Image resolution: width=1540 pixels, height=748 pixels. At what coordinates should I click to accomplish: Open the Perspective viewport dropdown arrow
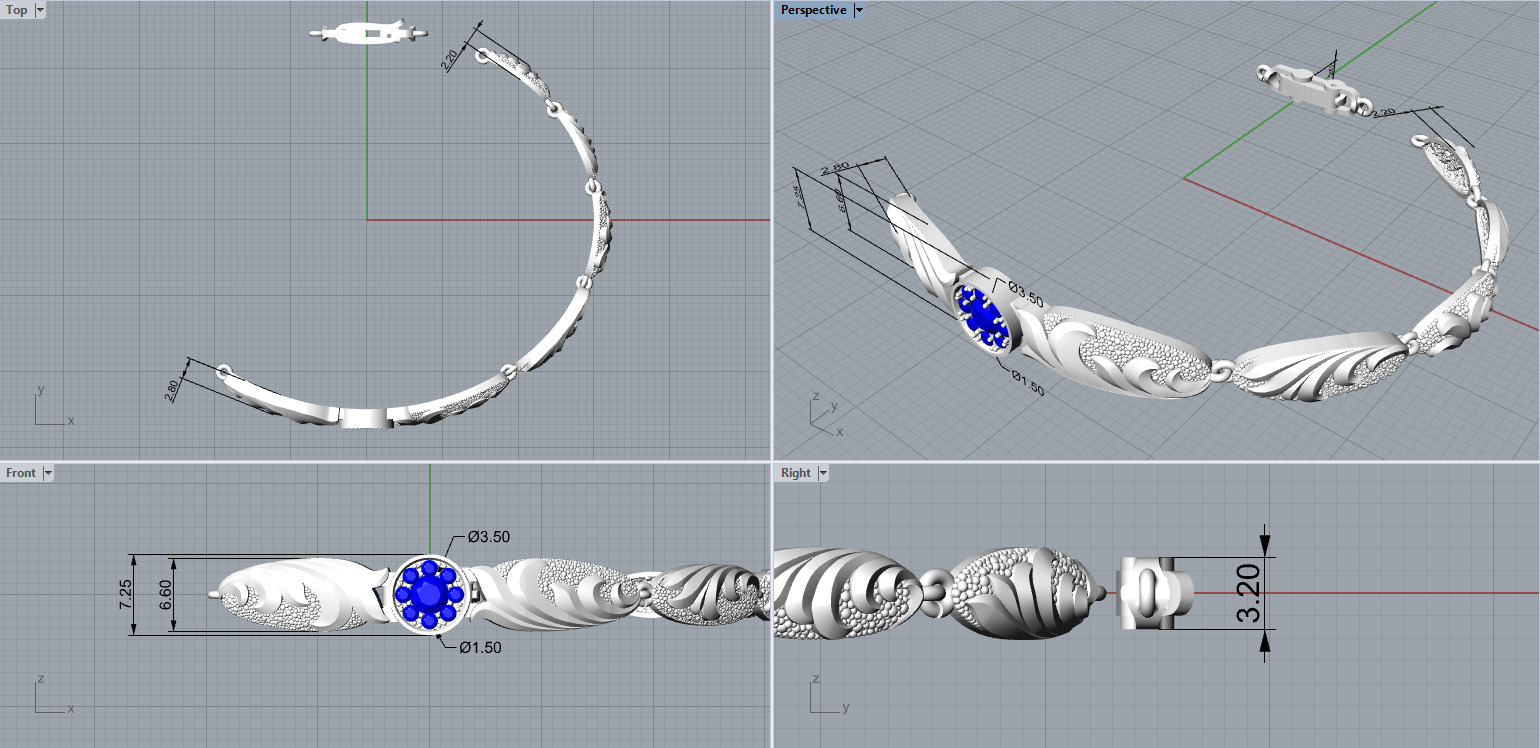tap(859, 10)
